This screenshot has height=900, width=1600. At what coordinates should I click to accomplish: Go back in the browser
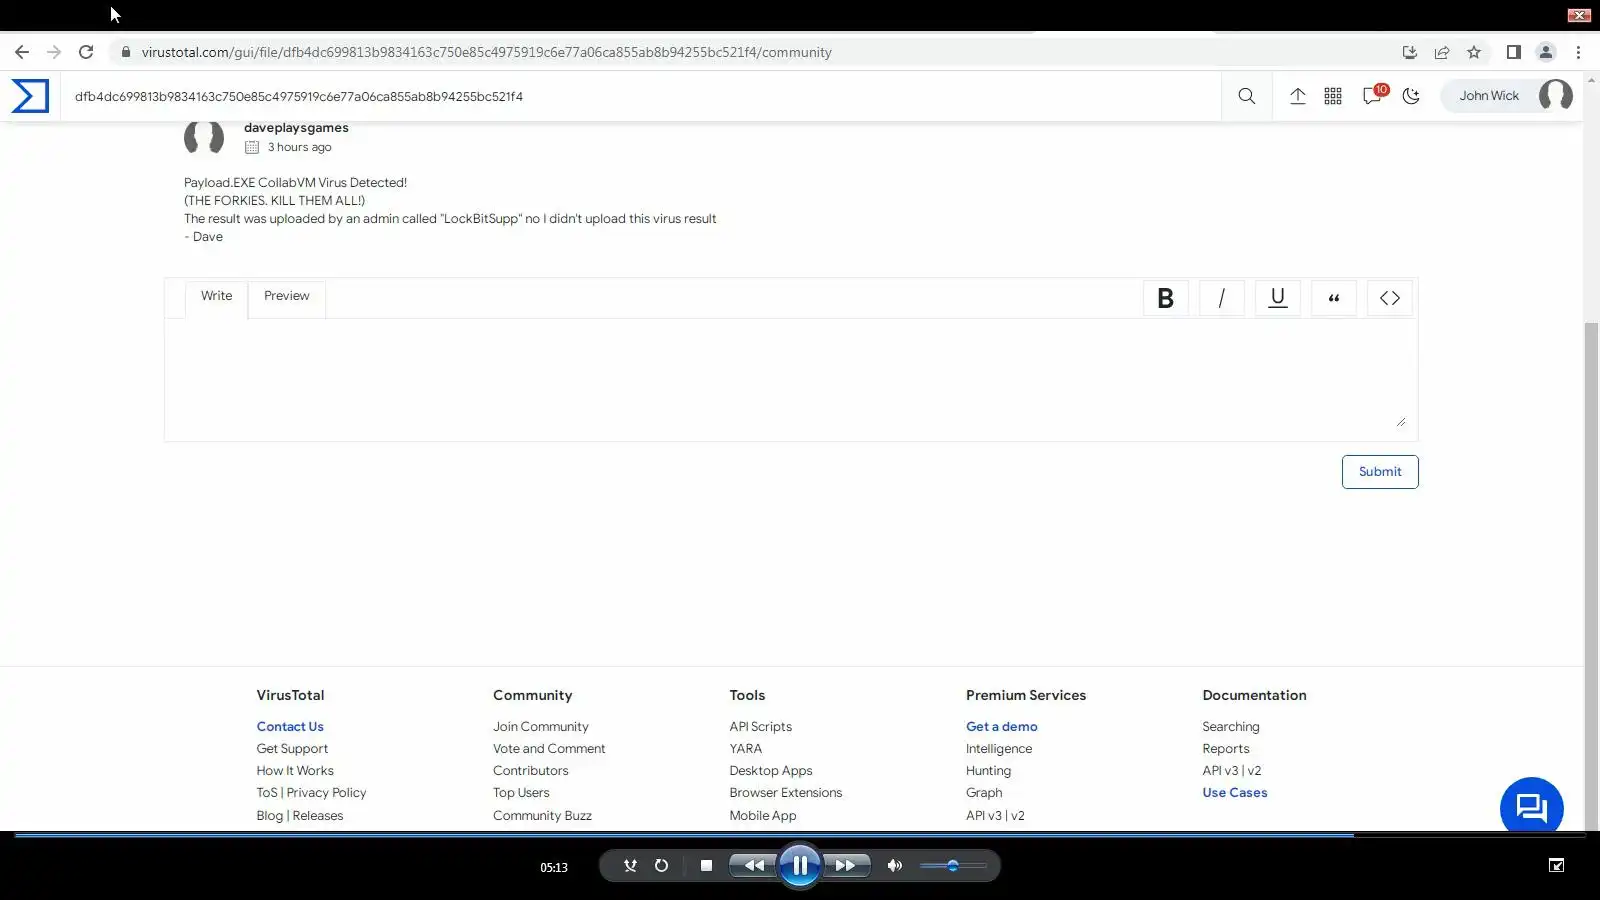[22, 52]
